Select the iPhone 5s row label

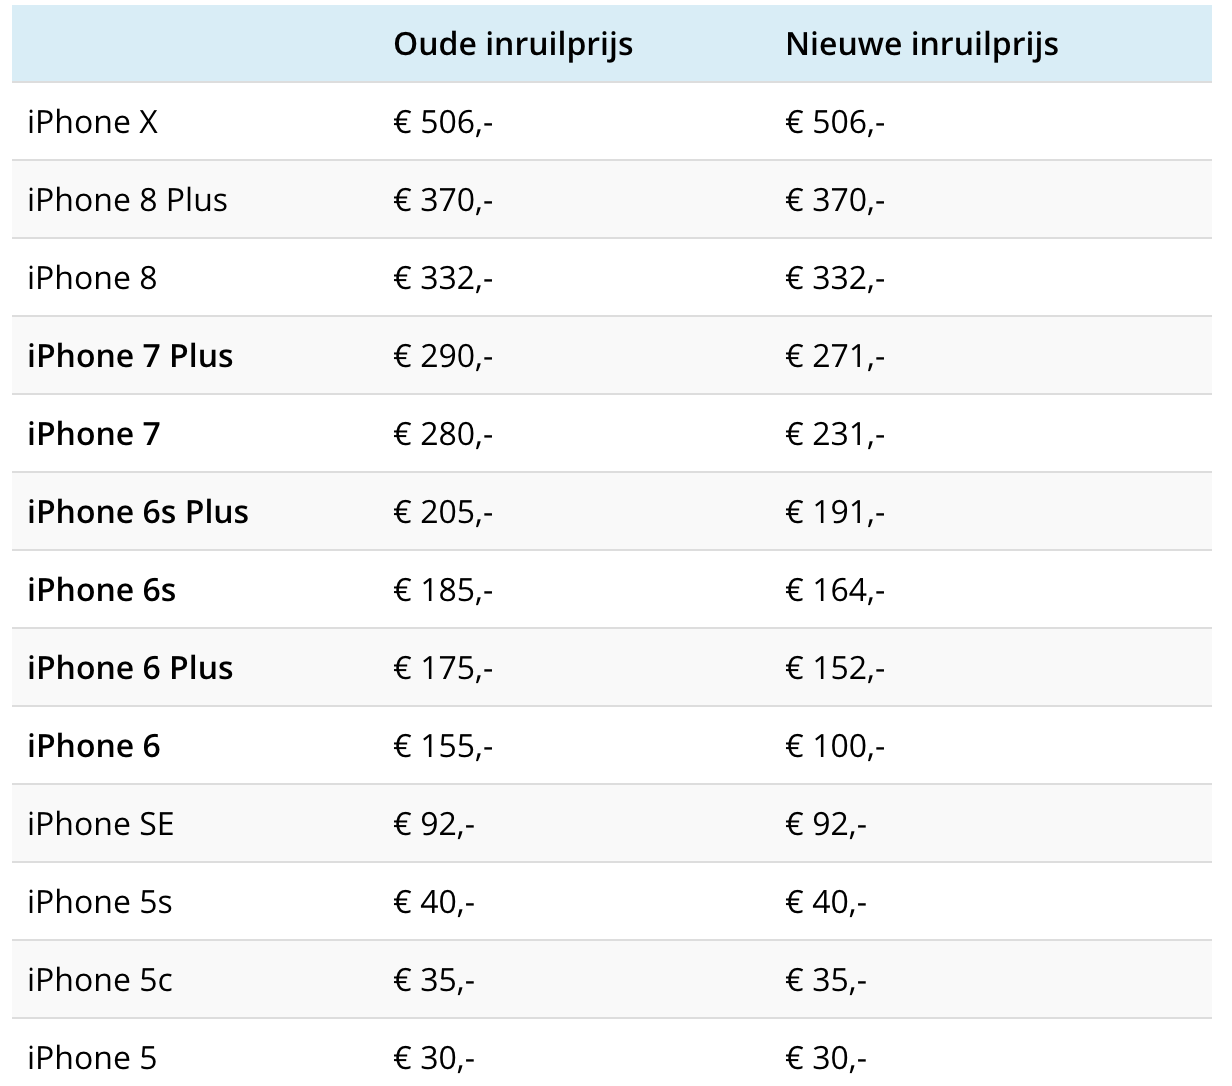point(99,902)
